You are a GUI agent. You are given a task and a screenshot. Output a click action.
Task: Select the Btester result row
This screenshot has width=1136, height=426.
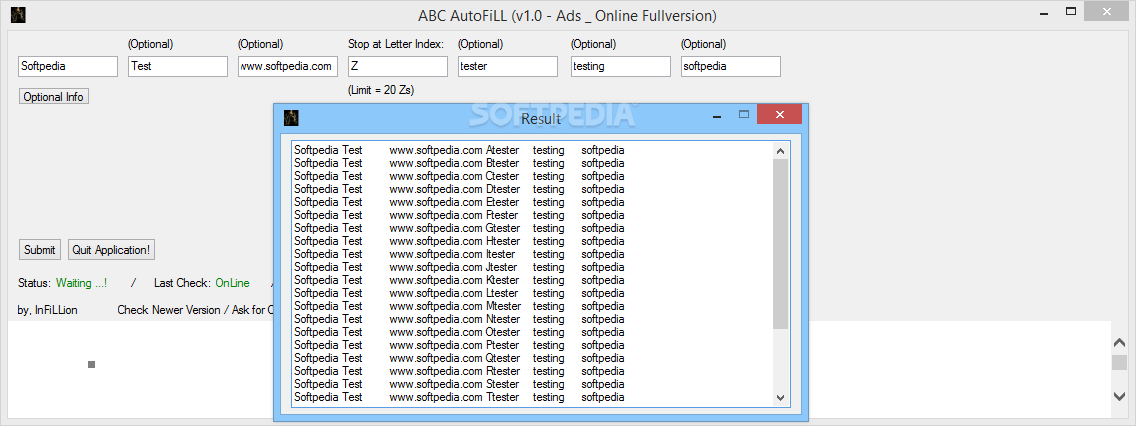coord(459,163)
